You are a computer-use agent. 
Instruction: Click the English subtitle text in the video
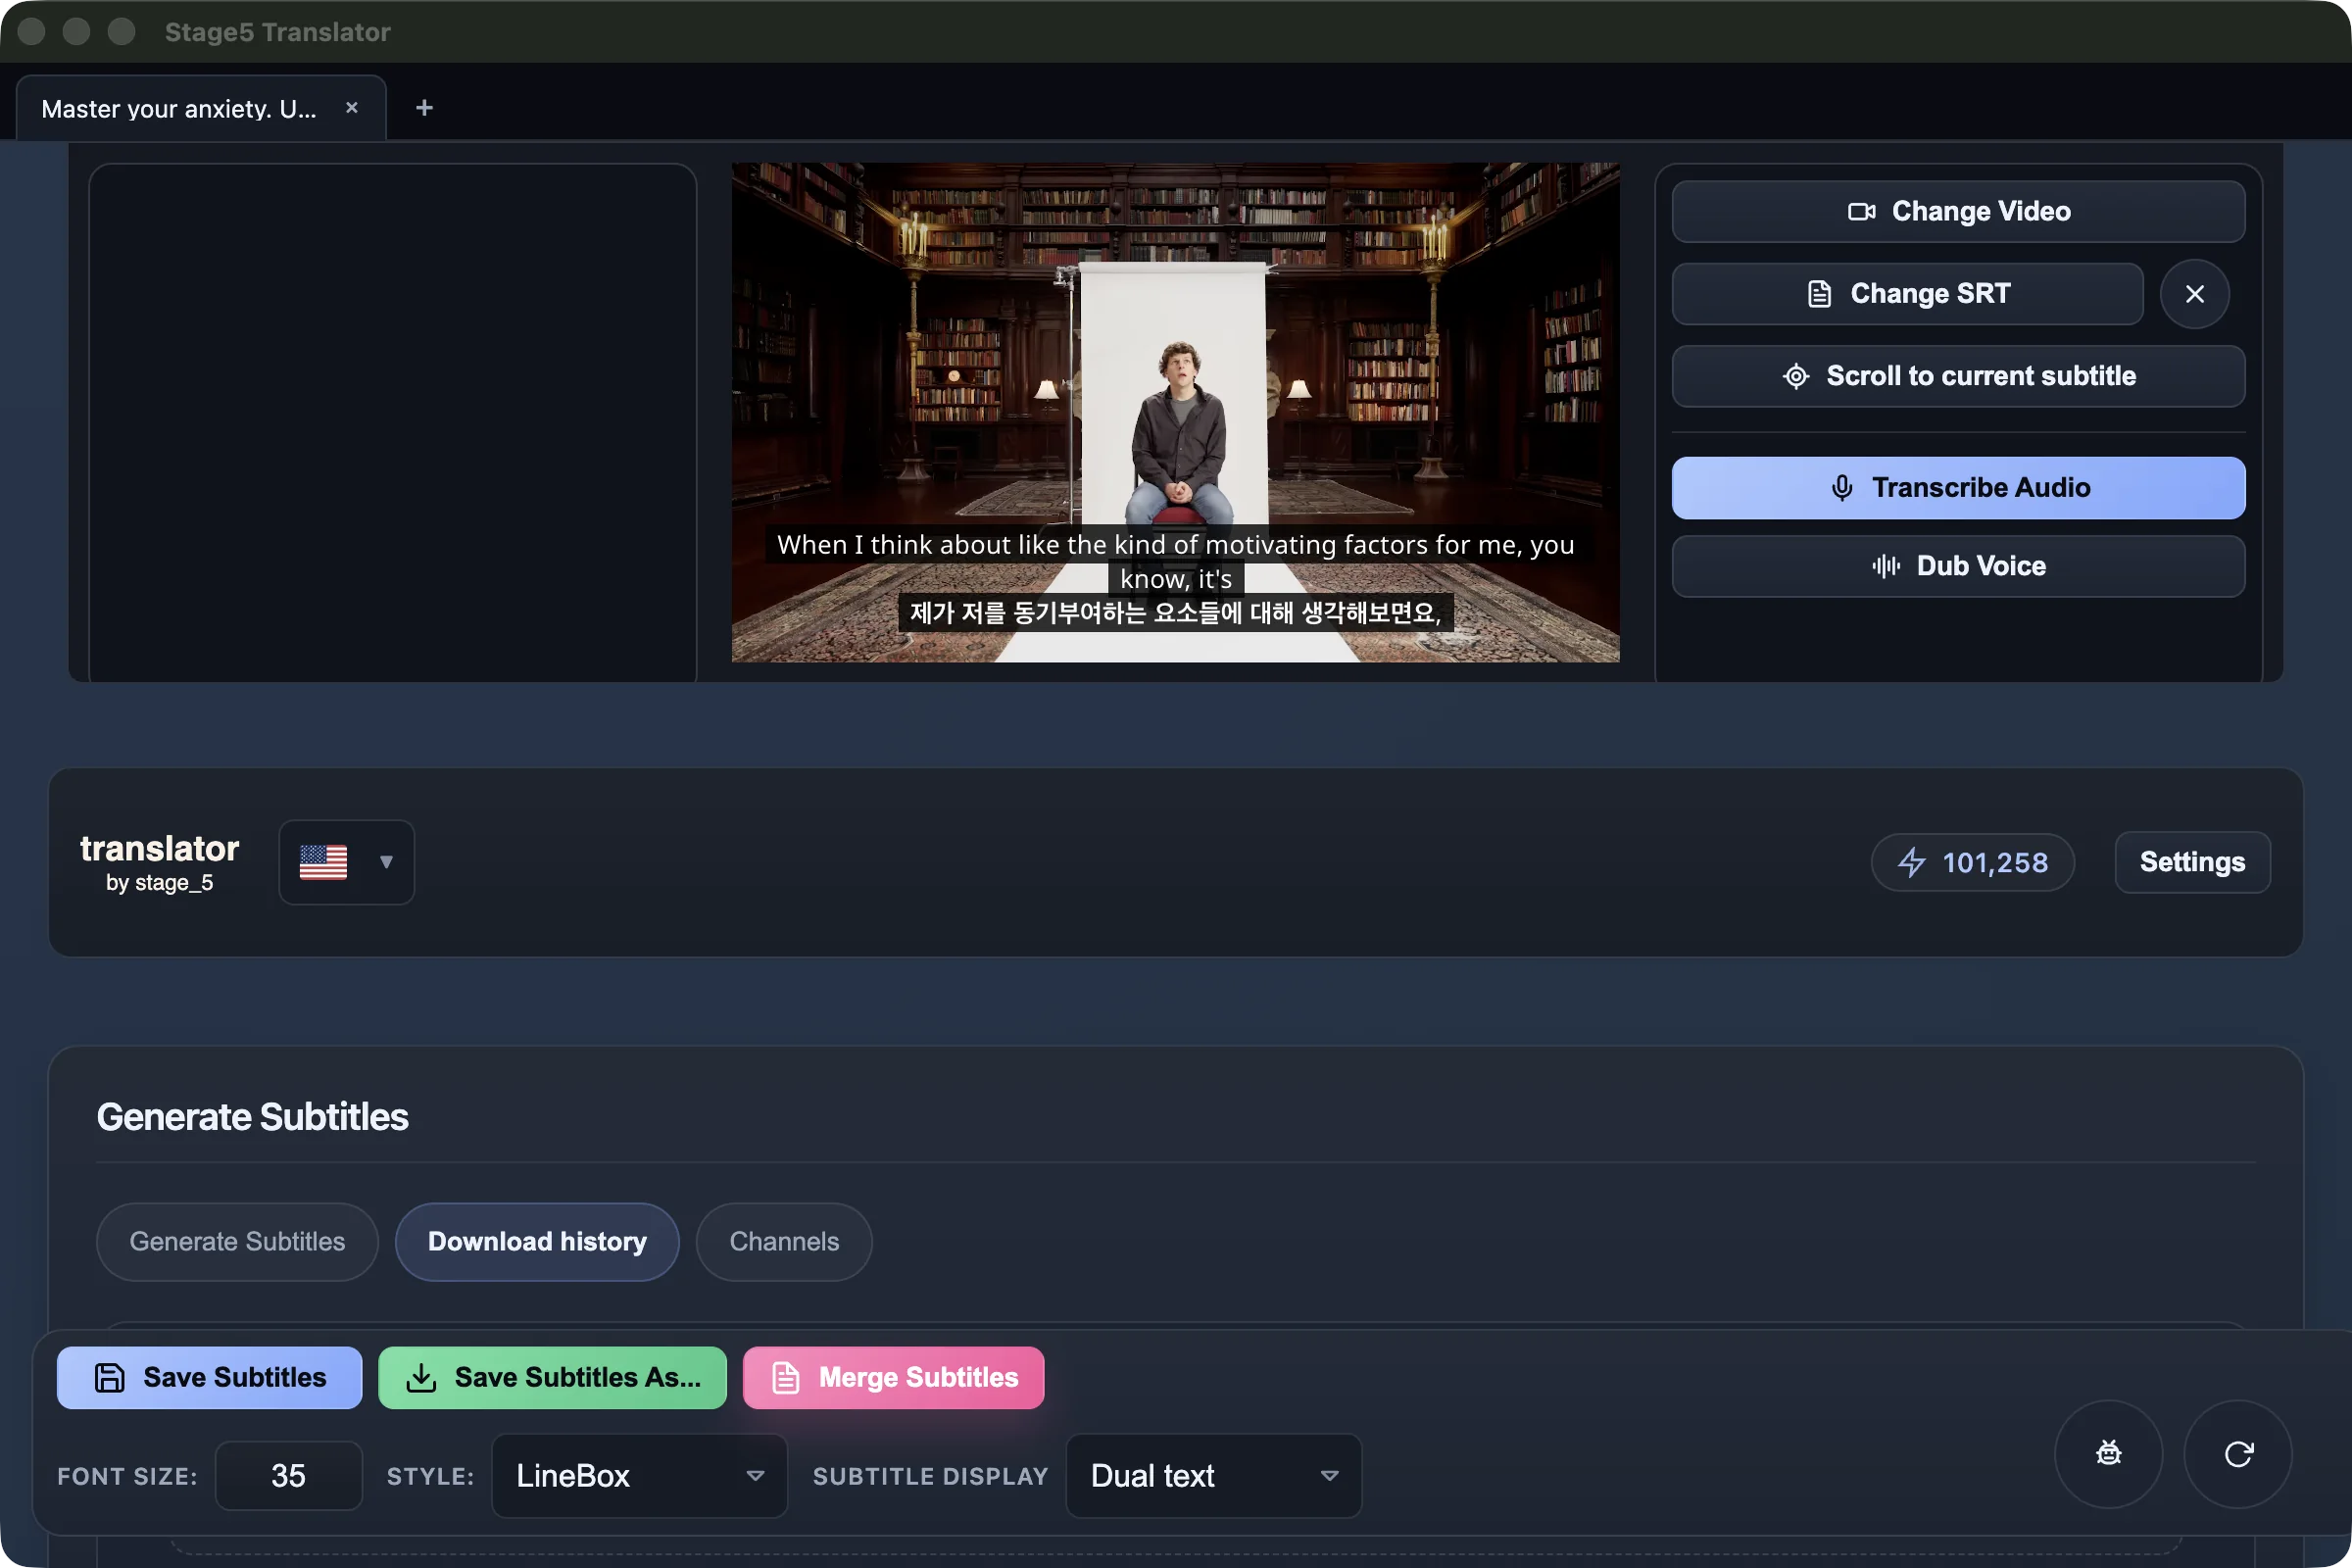pos(1175,561)
